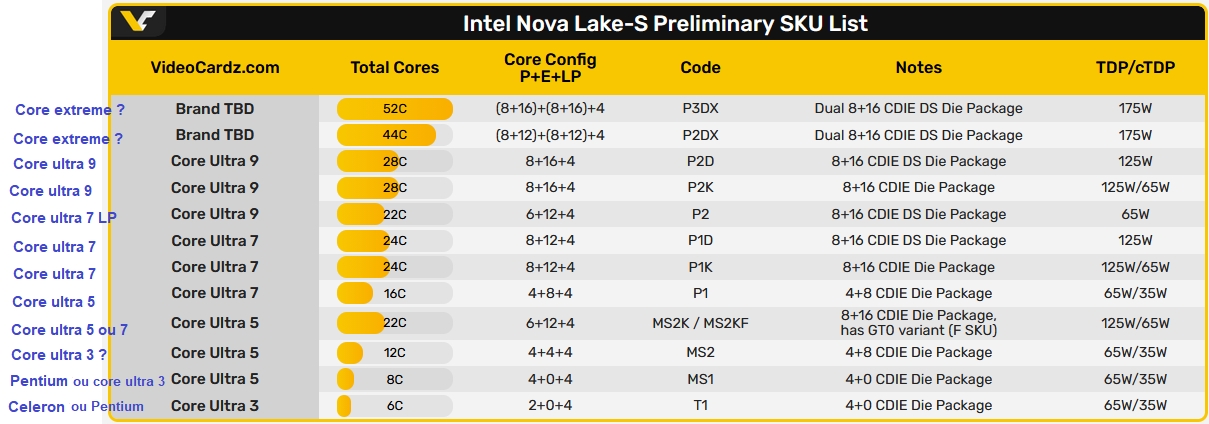Select the T1 code cell
This screenshot has height=424, width=1209.
(x=700, y=406)
